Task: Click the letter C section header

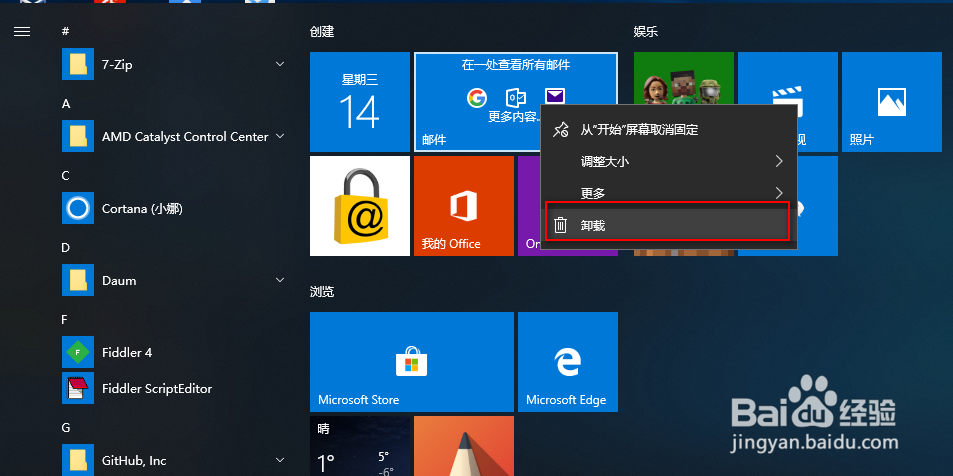Action: click(66, 176)
